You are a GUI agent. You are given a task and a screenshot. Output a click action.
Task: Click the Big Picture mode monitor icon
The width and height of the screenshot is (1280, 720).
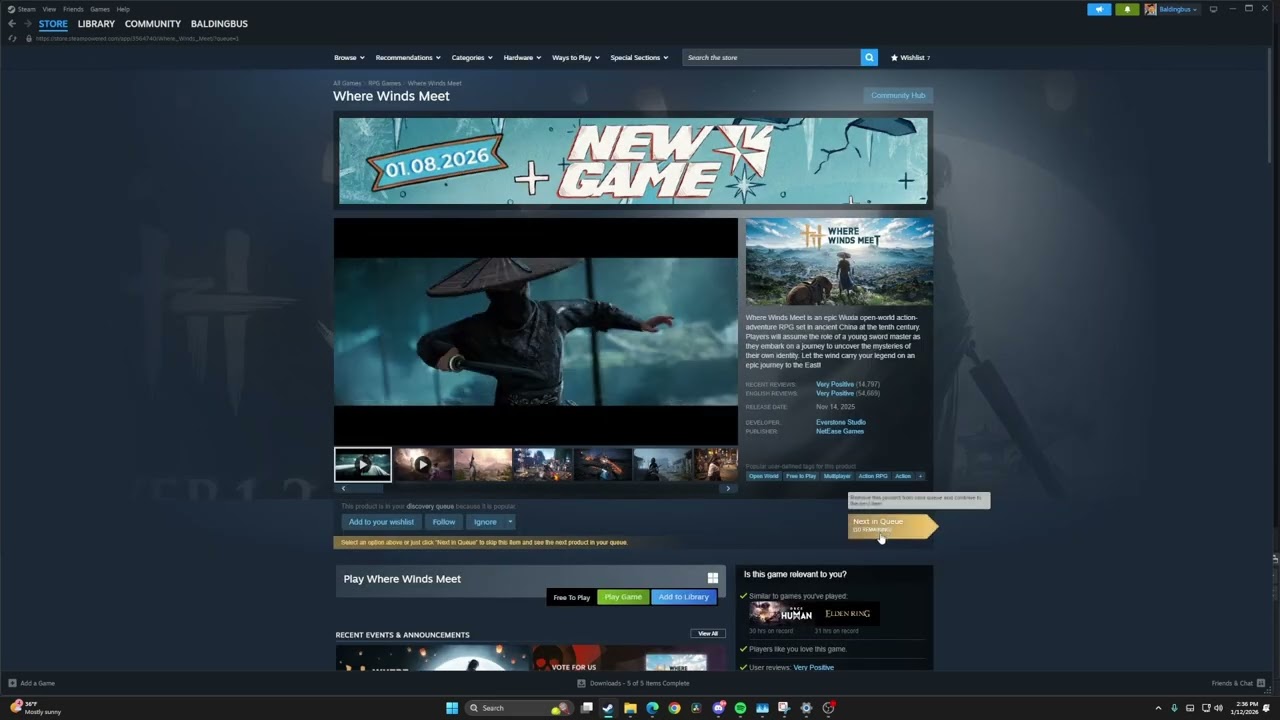(x=1213, y=9)
